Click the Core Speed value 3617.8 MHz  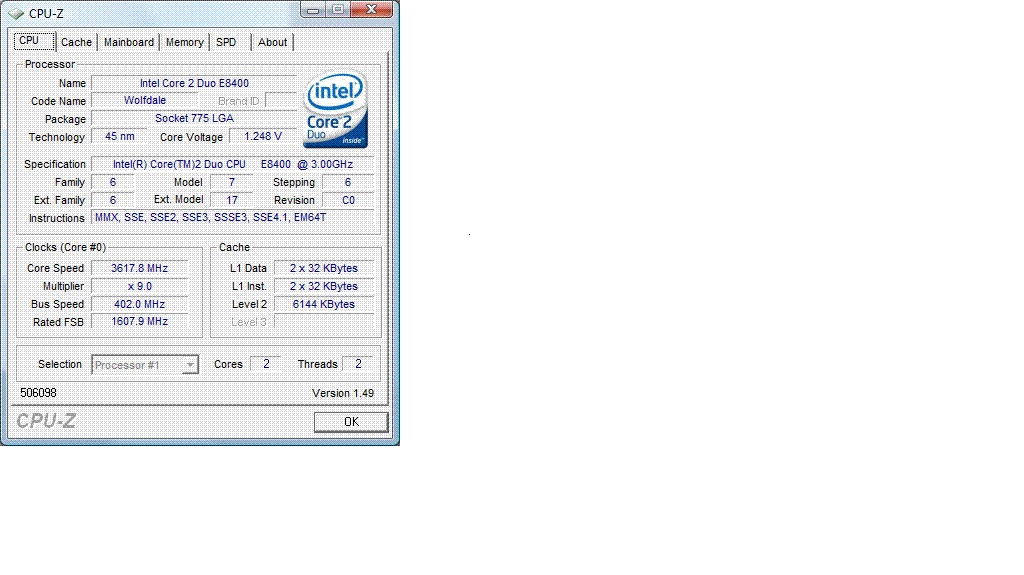(140, 269)
